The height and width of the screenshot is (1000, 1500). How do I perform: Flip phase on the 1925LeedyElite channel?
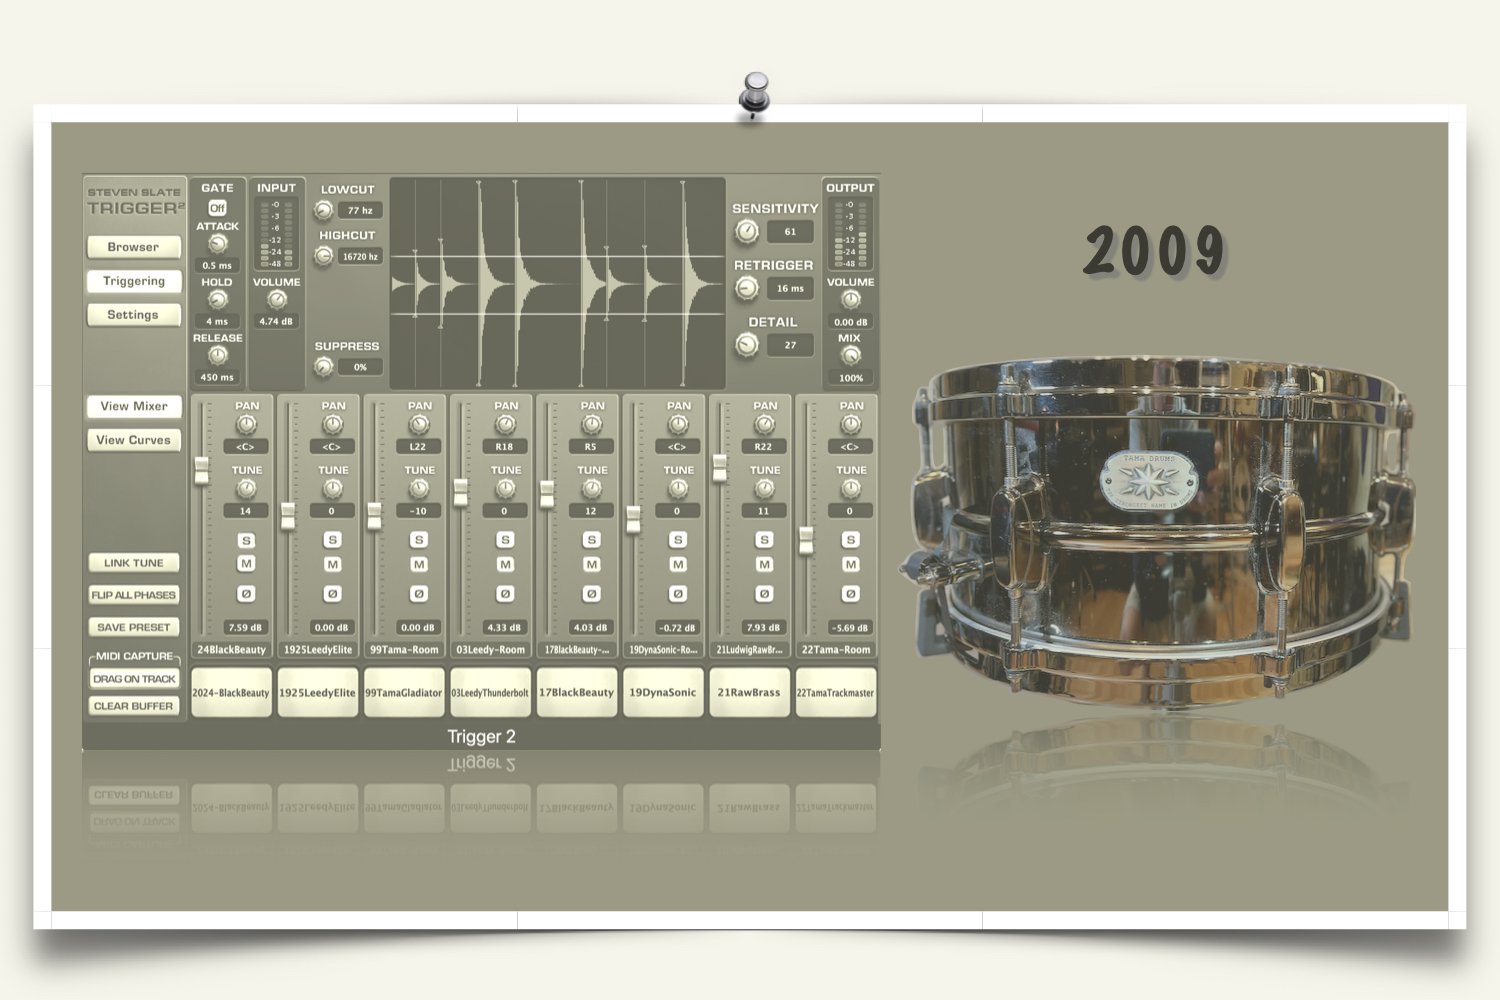point(333,594)
